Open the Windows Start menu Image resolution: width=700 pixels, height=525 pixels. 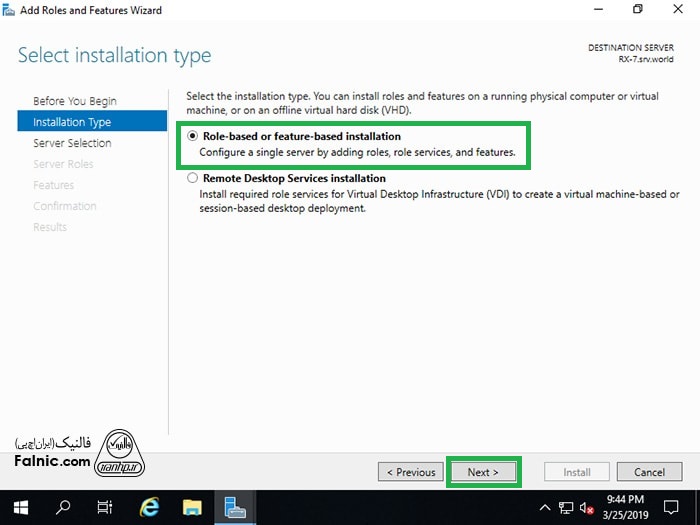pyautogui.click(x=21, y=507)
